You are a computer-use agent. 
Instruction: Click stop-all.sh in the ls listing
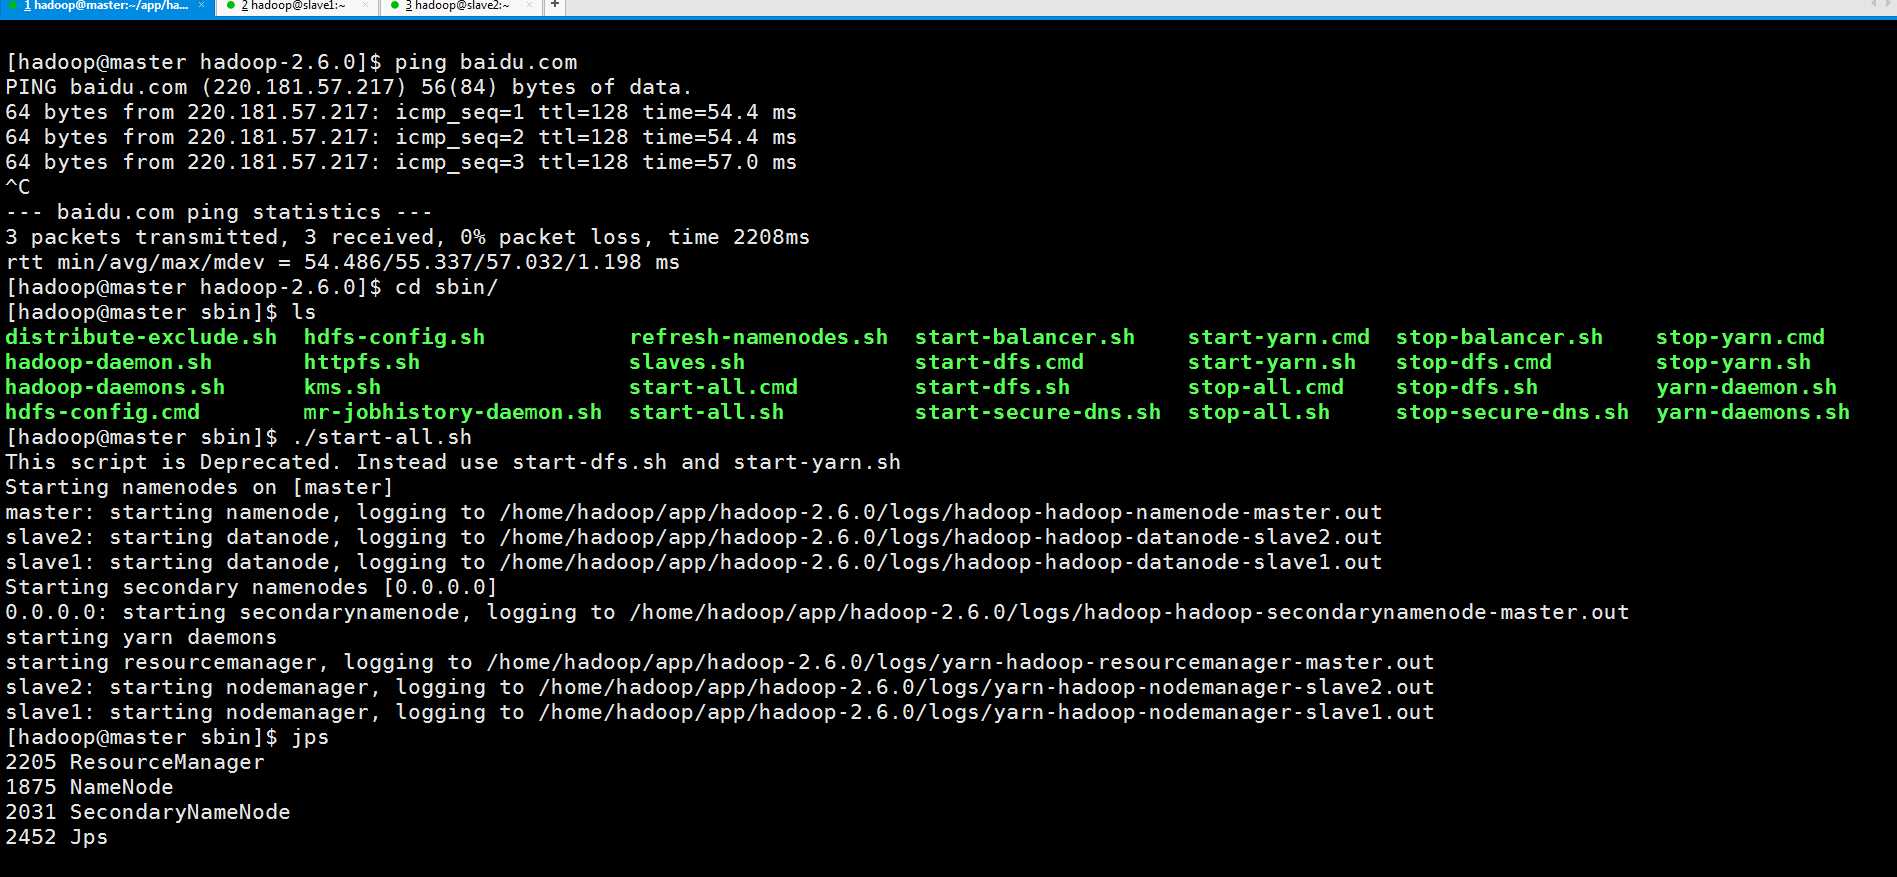(x=1259, y=412)
